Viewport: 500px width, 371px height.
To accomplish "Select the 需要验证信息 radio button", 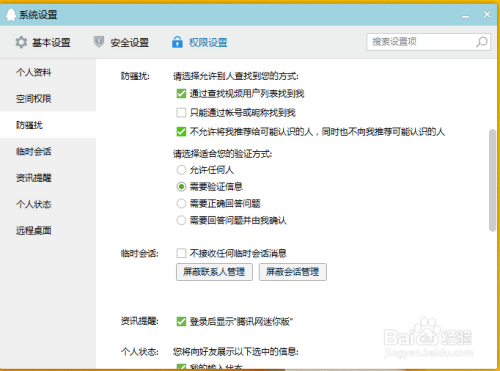I will pos(181,187).
